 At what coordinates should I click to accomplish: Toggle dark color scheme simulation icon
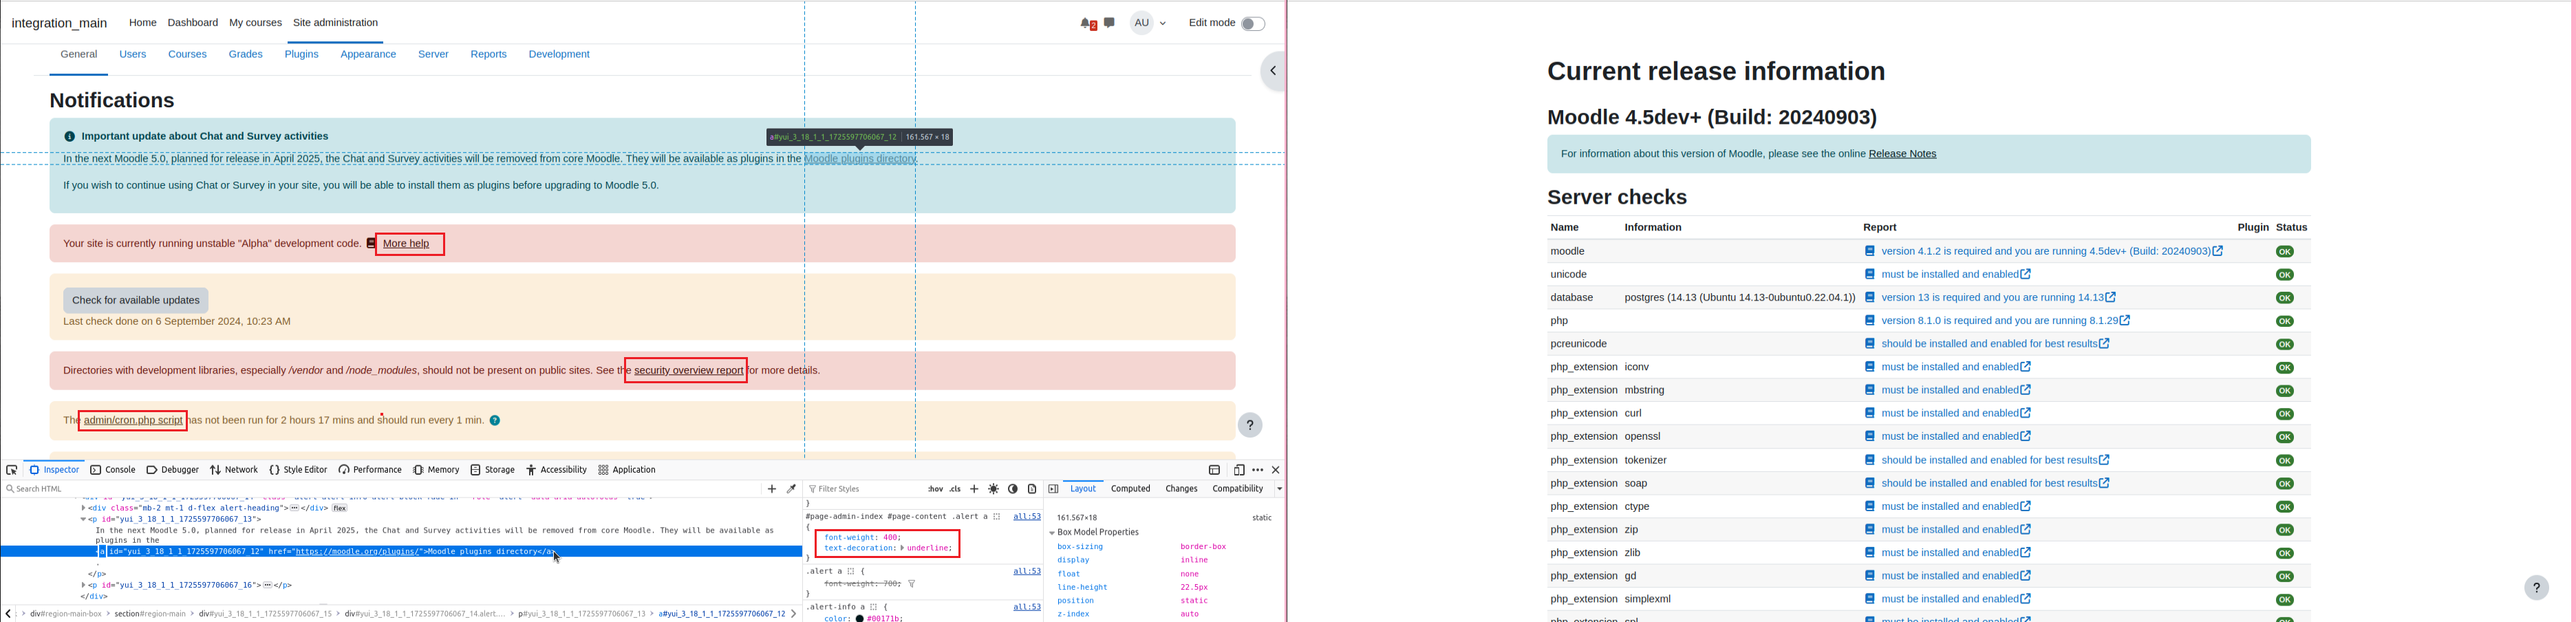pyautogui.click(x=1013, y=489)
